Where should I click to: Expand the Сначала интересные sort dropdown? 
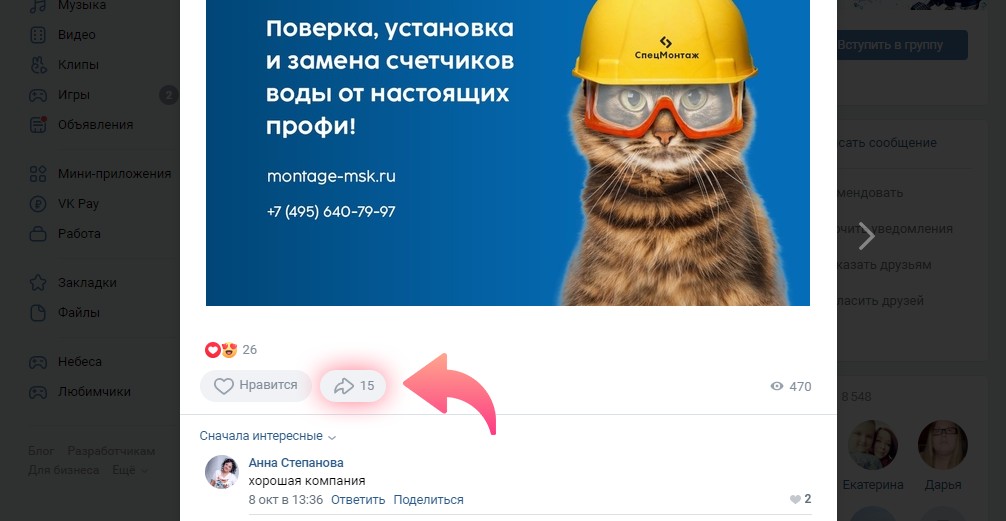pos(268,436)
